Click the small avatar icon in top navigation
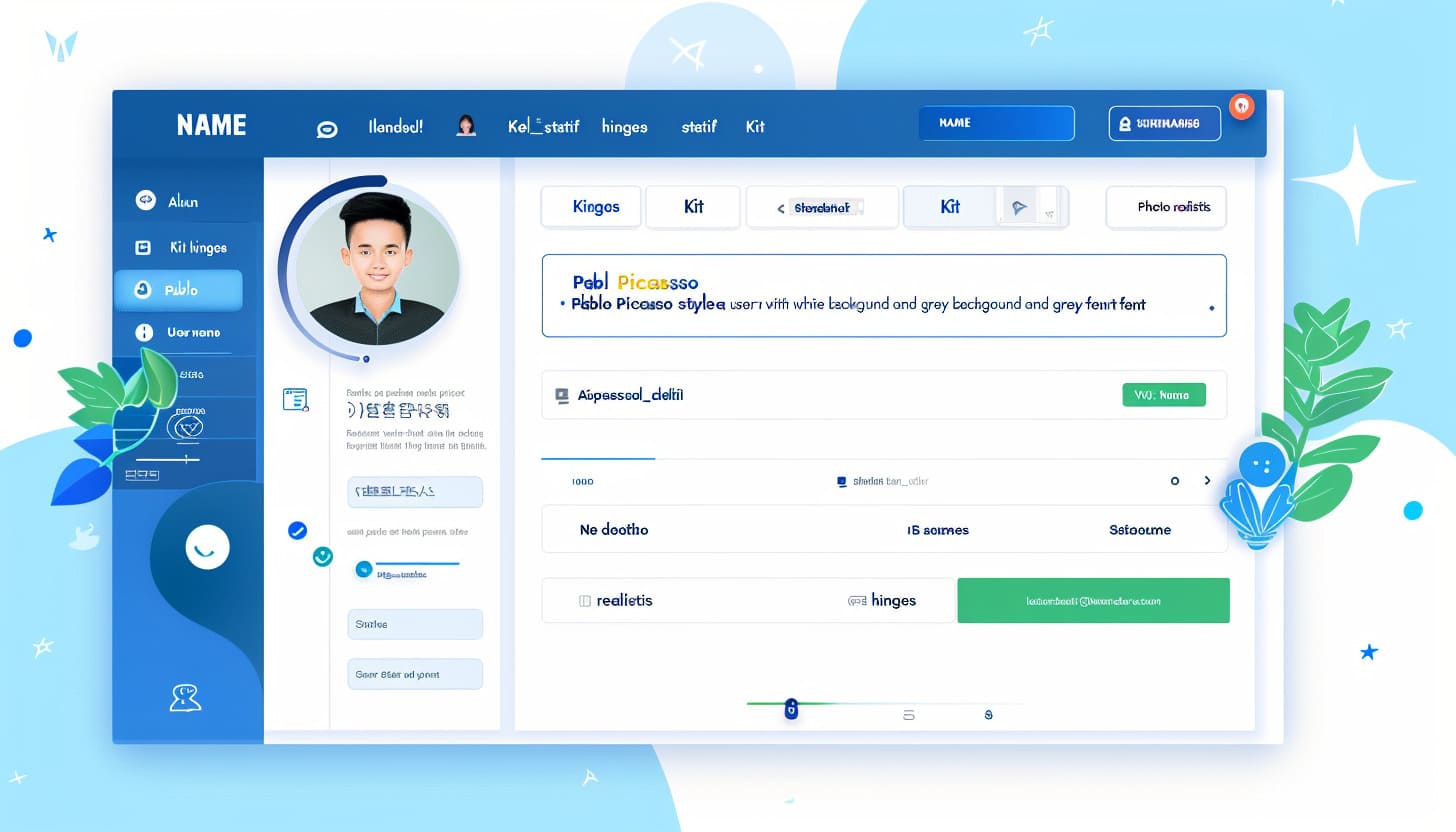 [x=465, y=126]
